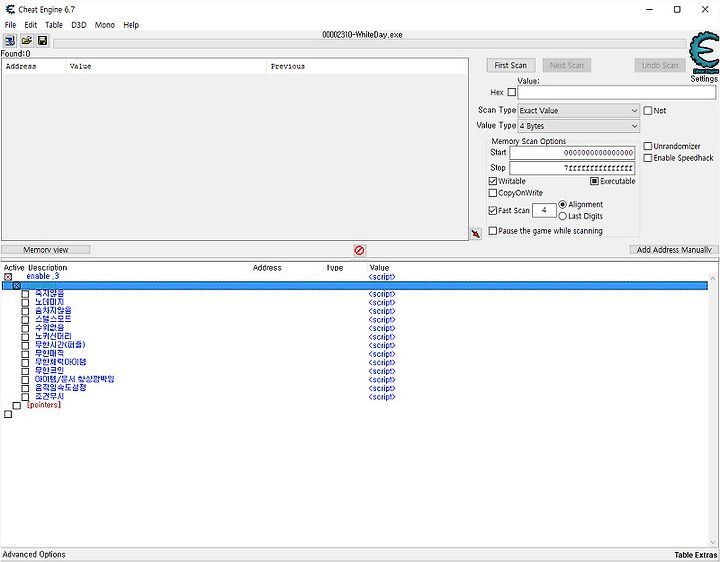Activate the 죽지않음 cheat checkbox

[25, 294]
